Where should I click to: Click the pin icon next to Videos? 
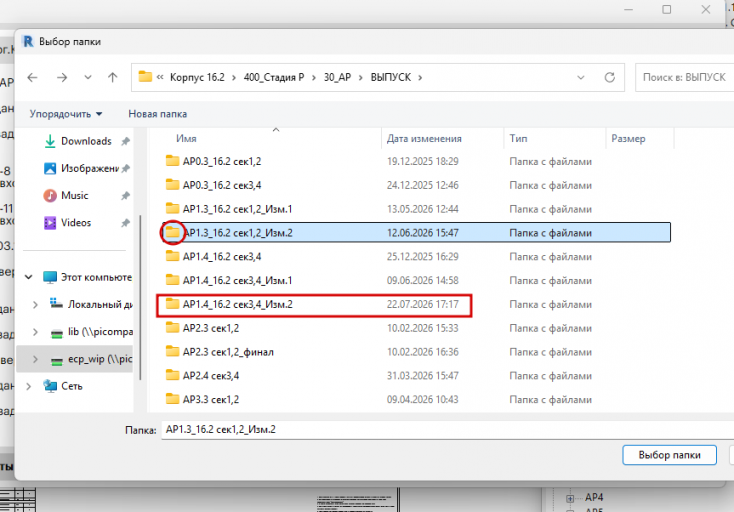pyautogui.click(x=125, y=223)
